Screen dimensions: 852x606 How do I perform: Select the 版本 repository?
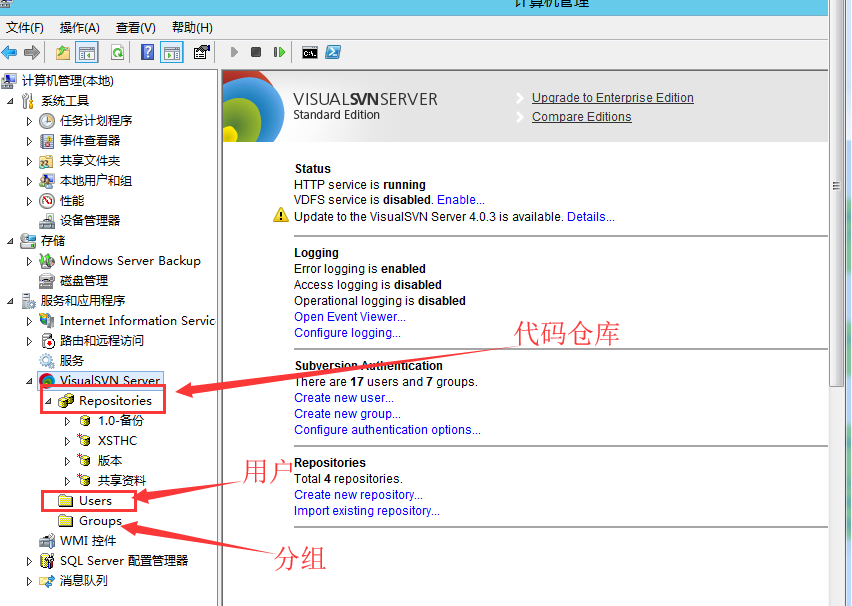point(110,461)
